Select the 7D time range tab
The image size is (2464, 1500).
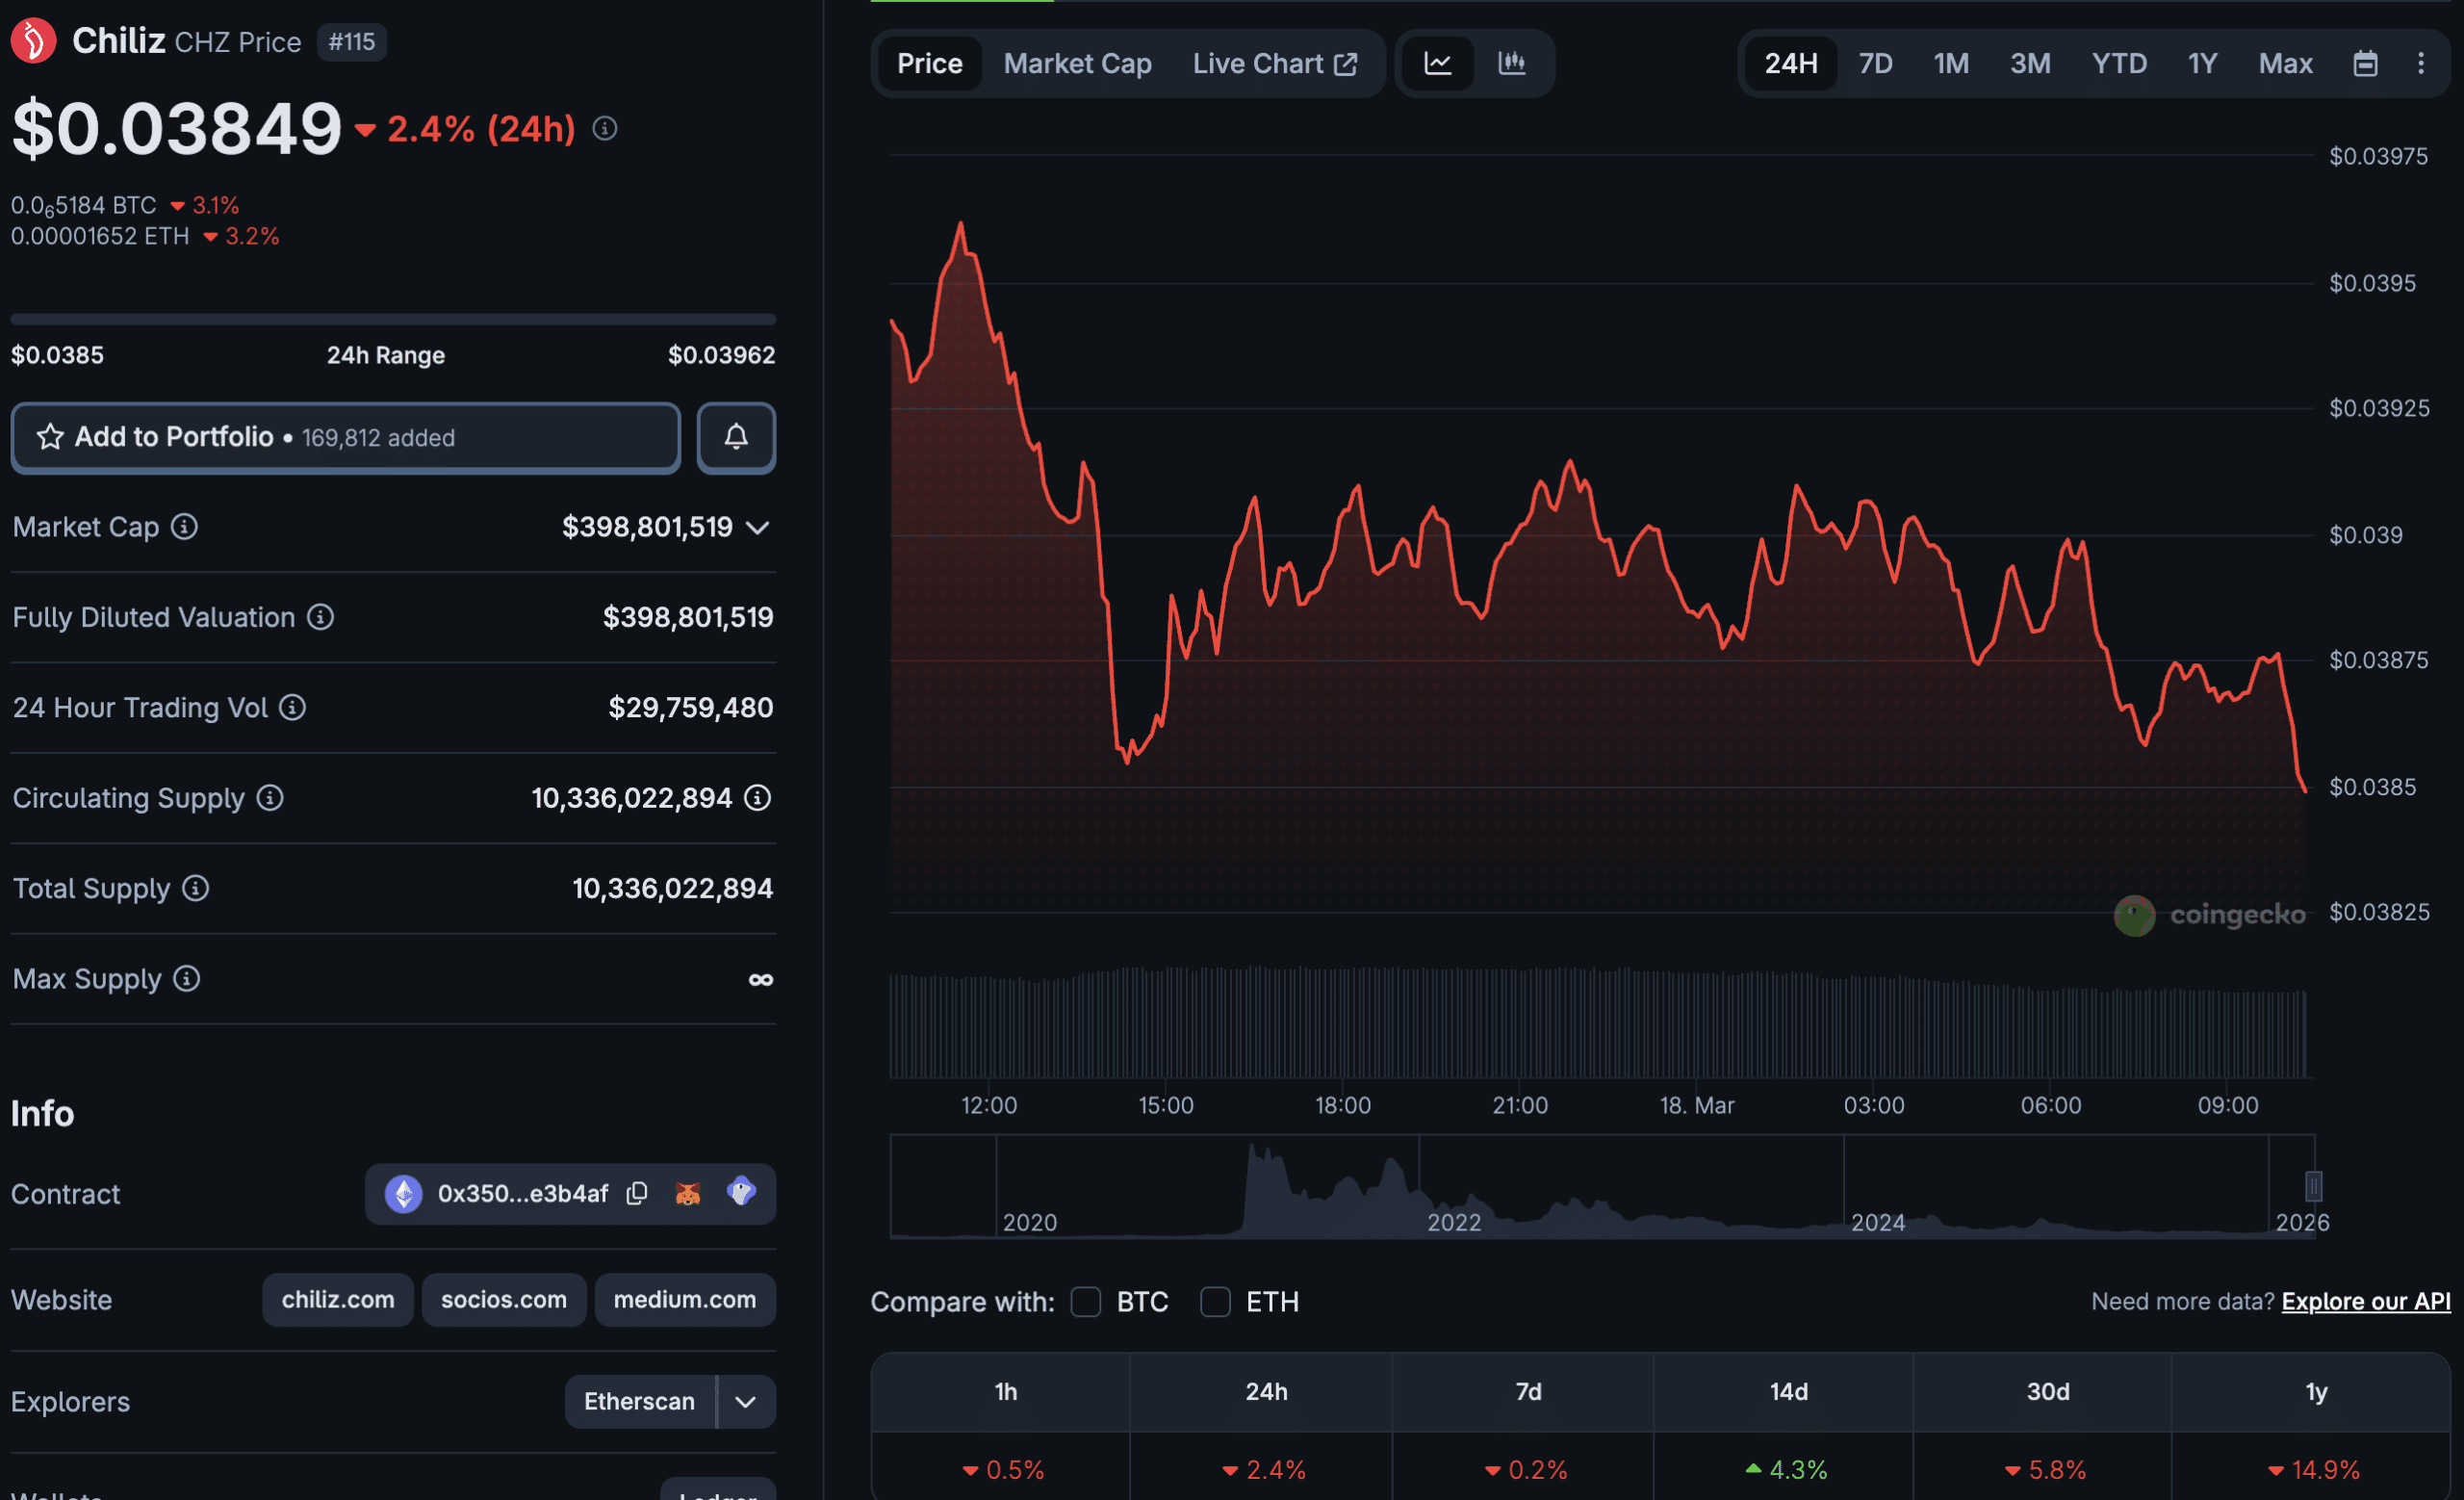(1875, 63)
